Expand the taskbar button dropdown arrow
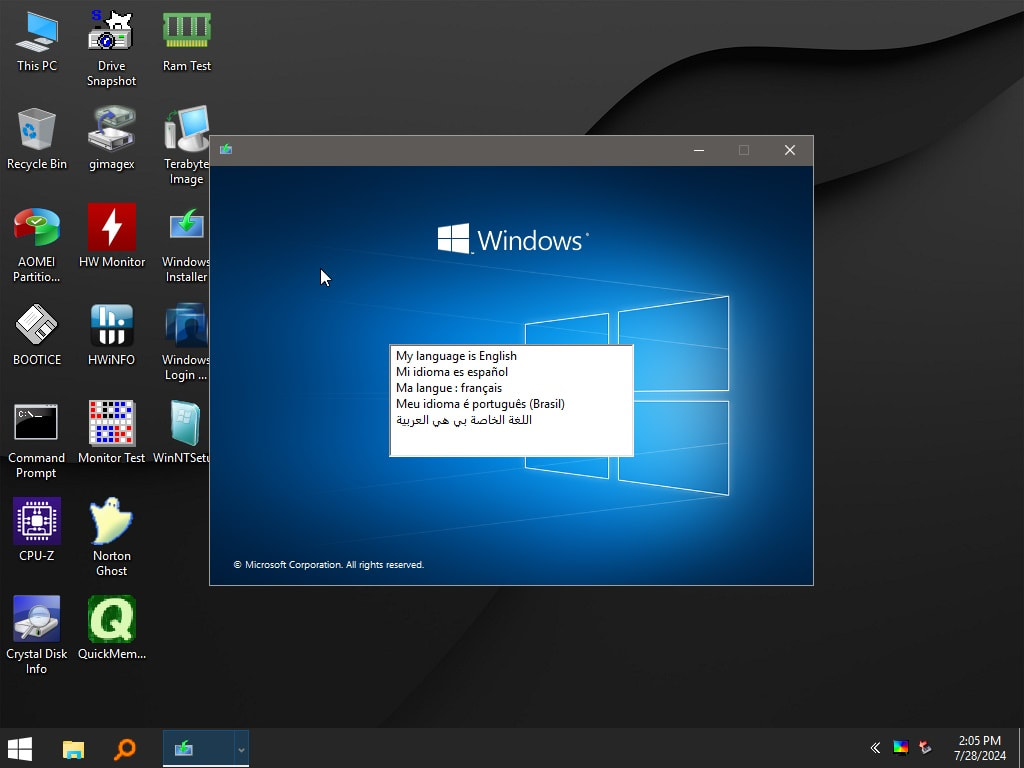 (241, 749)
